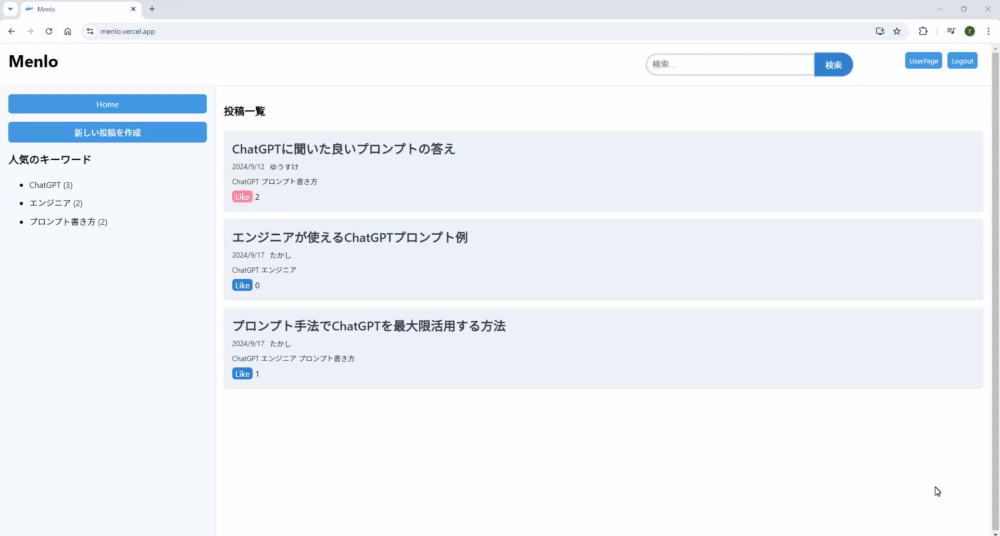
Task: Reload the page with the browser refresh icon
Action: pos(48,31)
